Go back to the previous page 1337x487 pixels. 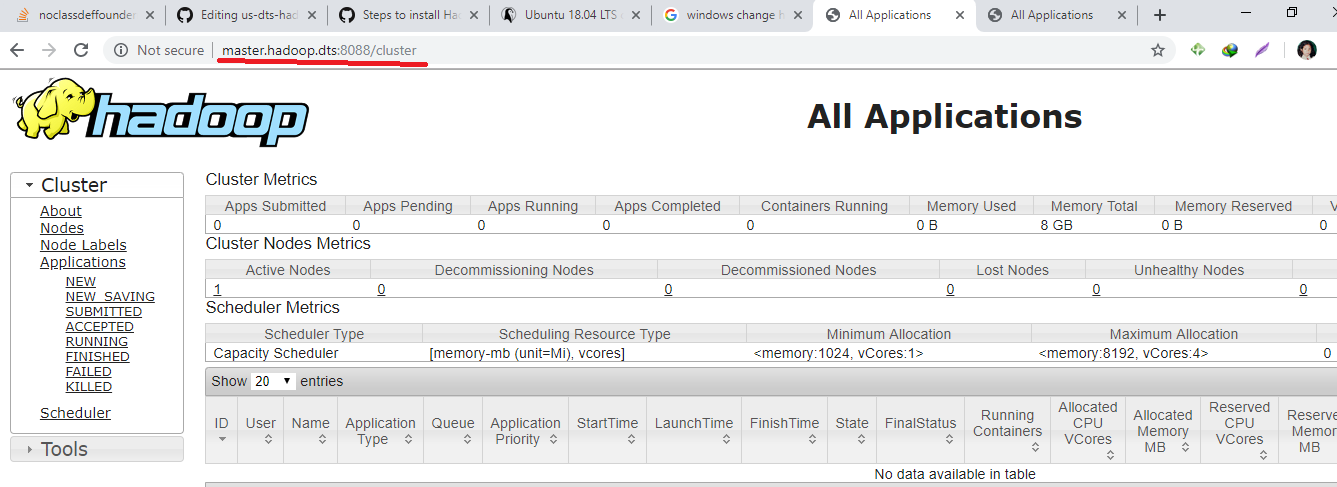[17, 50]
